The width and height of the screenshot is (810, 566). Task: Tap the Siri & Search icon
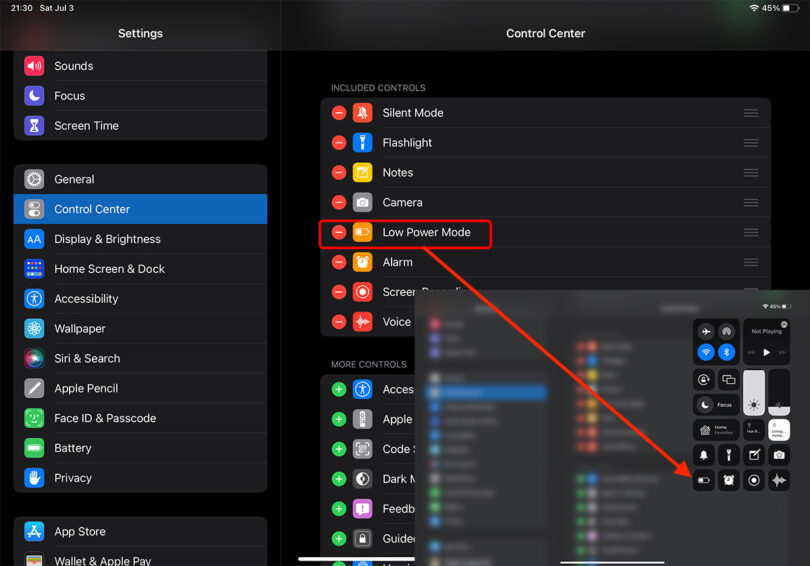(x=34, y=358)
